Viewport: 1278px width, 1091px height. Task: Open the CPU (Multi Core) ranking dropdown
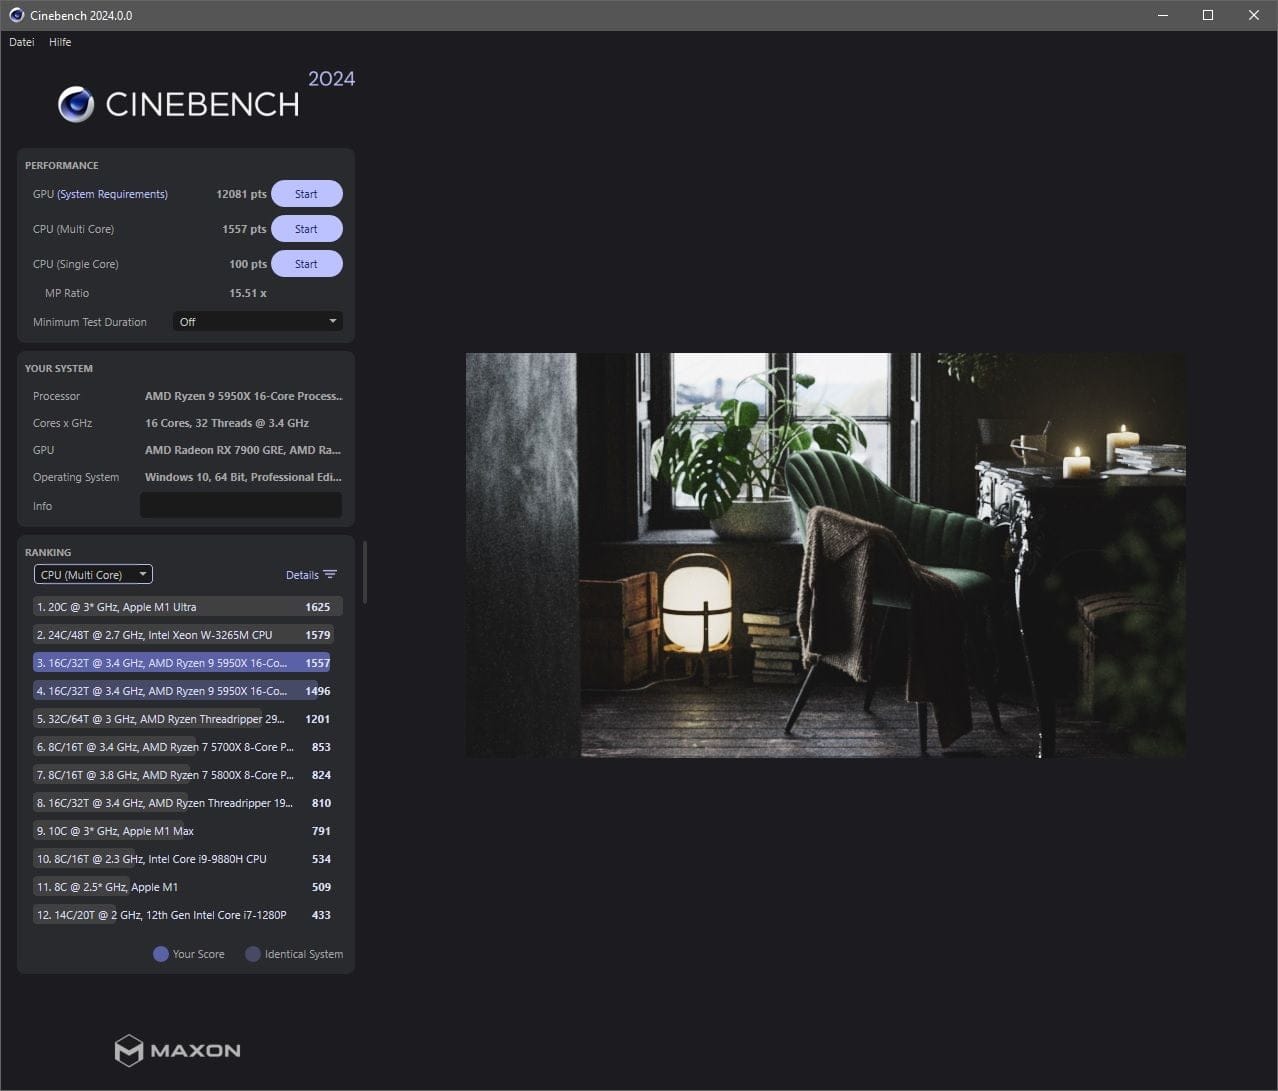(94, 575)
